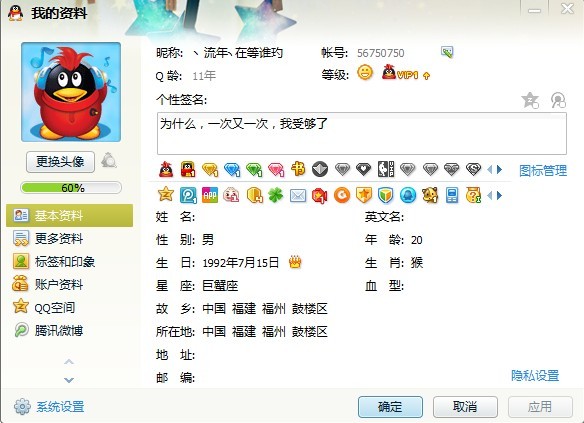Click right arrow of first badge row
The height and width of the screenshot is (423, 584).
pos(499,170)
